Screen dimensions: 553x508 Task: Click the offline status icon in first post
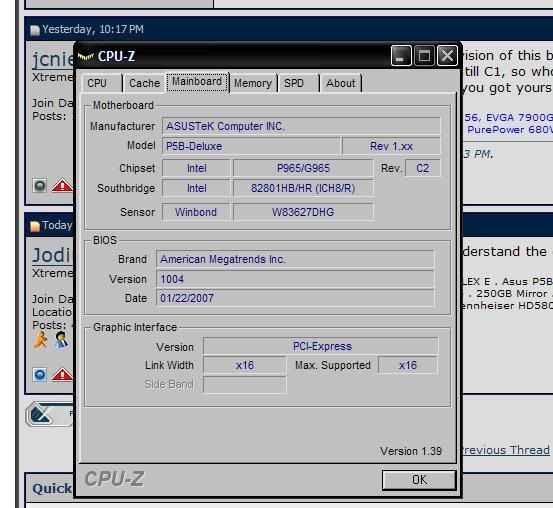tap(40, 185)
